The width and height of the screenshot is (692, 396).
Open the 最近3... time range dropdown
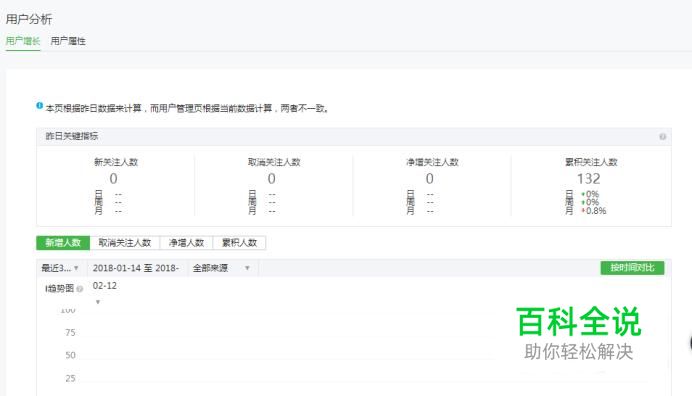coord(60,268)
